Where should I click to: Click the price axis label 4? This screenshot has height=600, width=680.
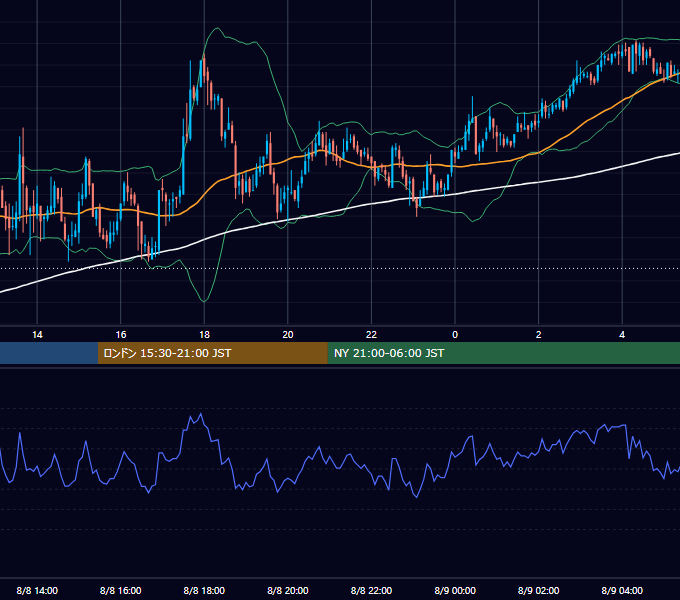pos(622,335)
